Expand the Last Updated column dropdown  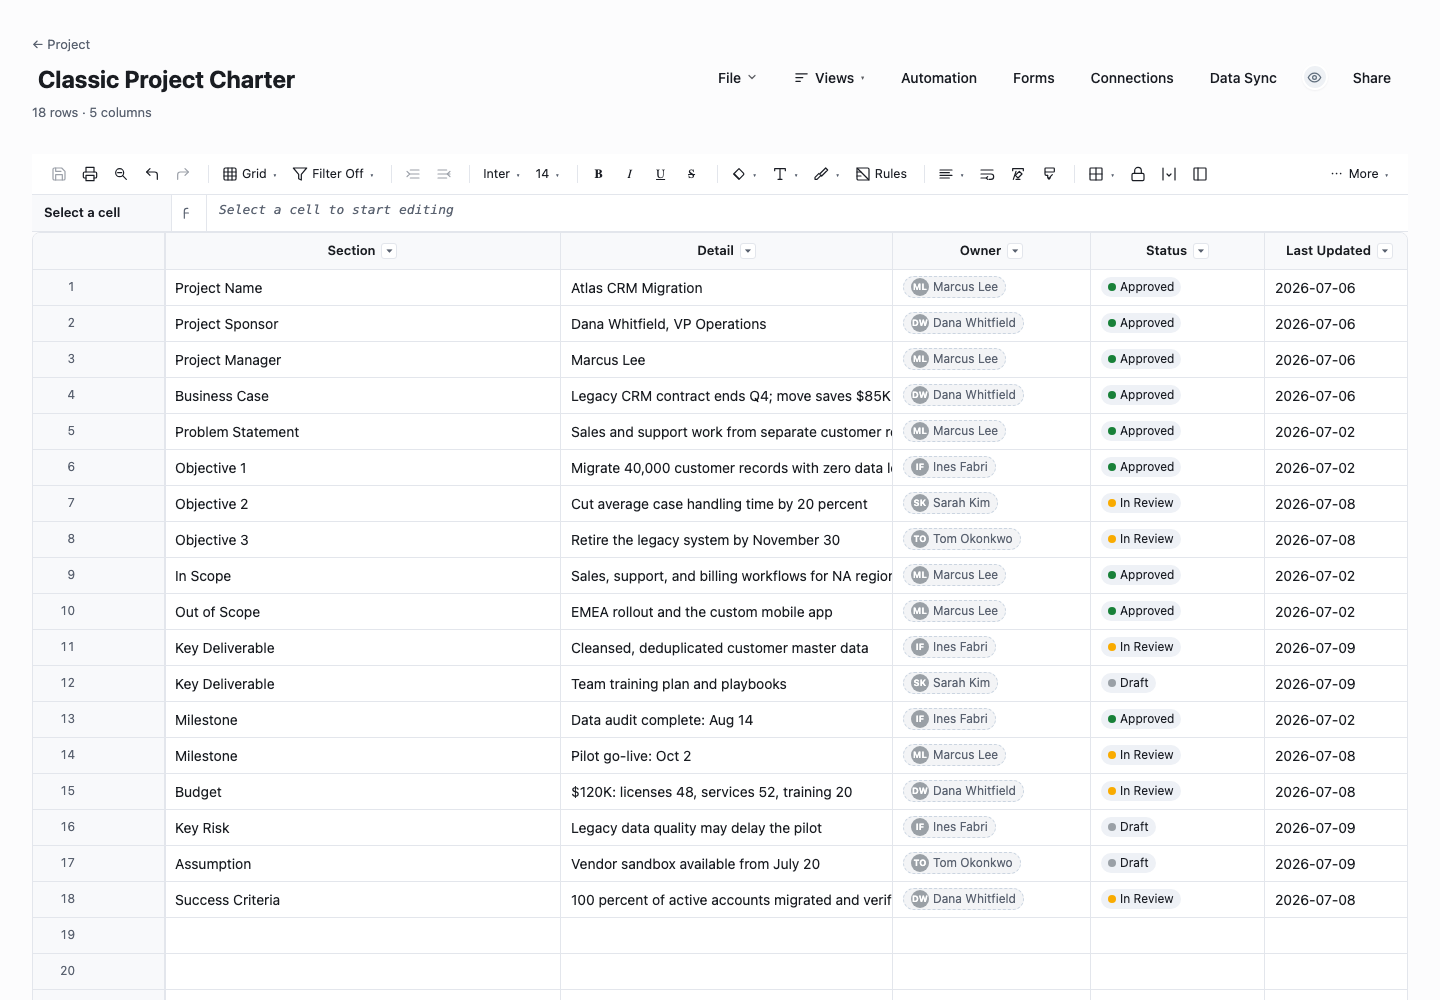(1385, 251)
